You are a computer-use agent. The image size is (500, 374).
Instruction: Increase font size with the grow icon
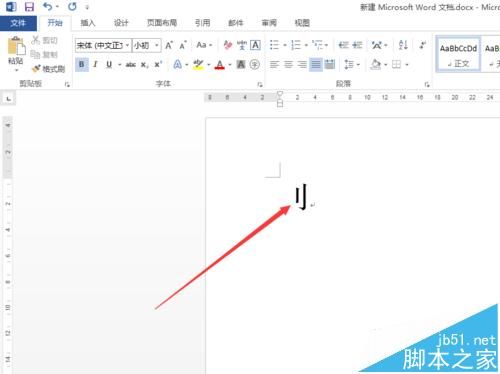pyautogui.click(x=169, y=45)
